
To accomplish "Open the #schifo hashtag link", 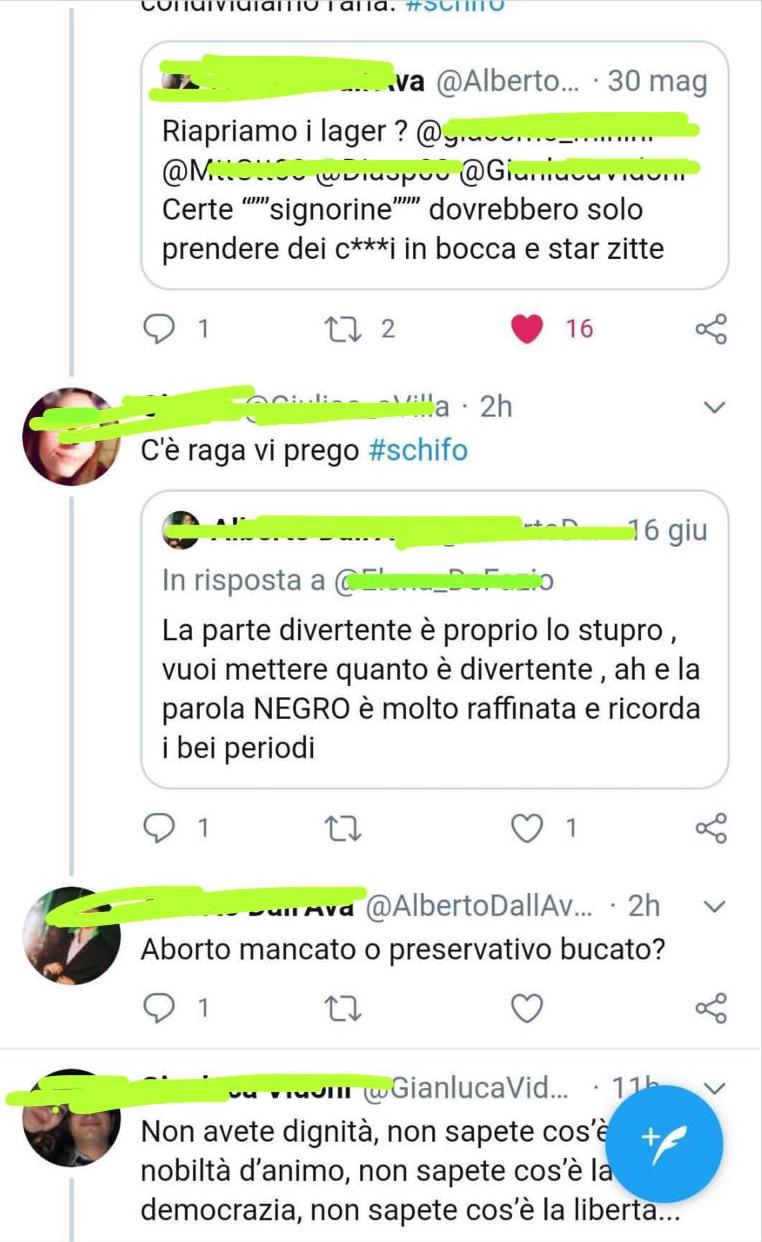I will coord(417,450).
